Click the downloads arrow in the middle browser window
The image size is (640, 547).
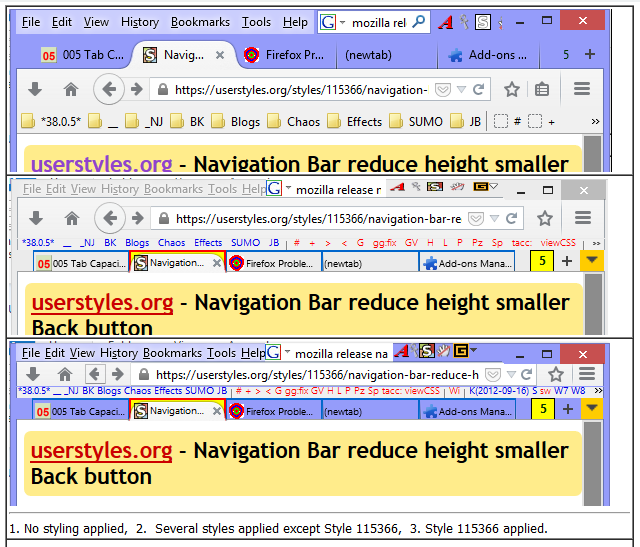pos(36,218)
